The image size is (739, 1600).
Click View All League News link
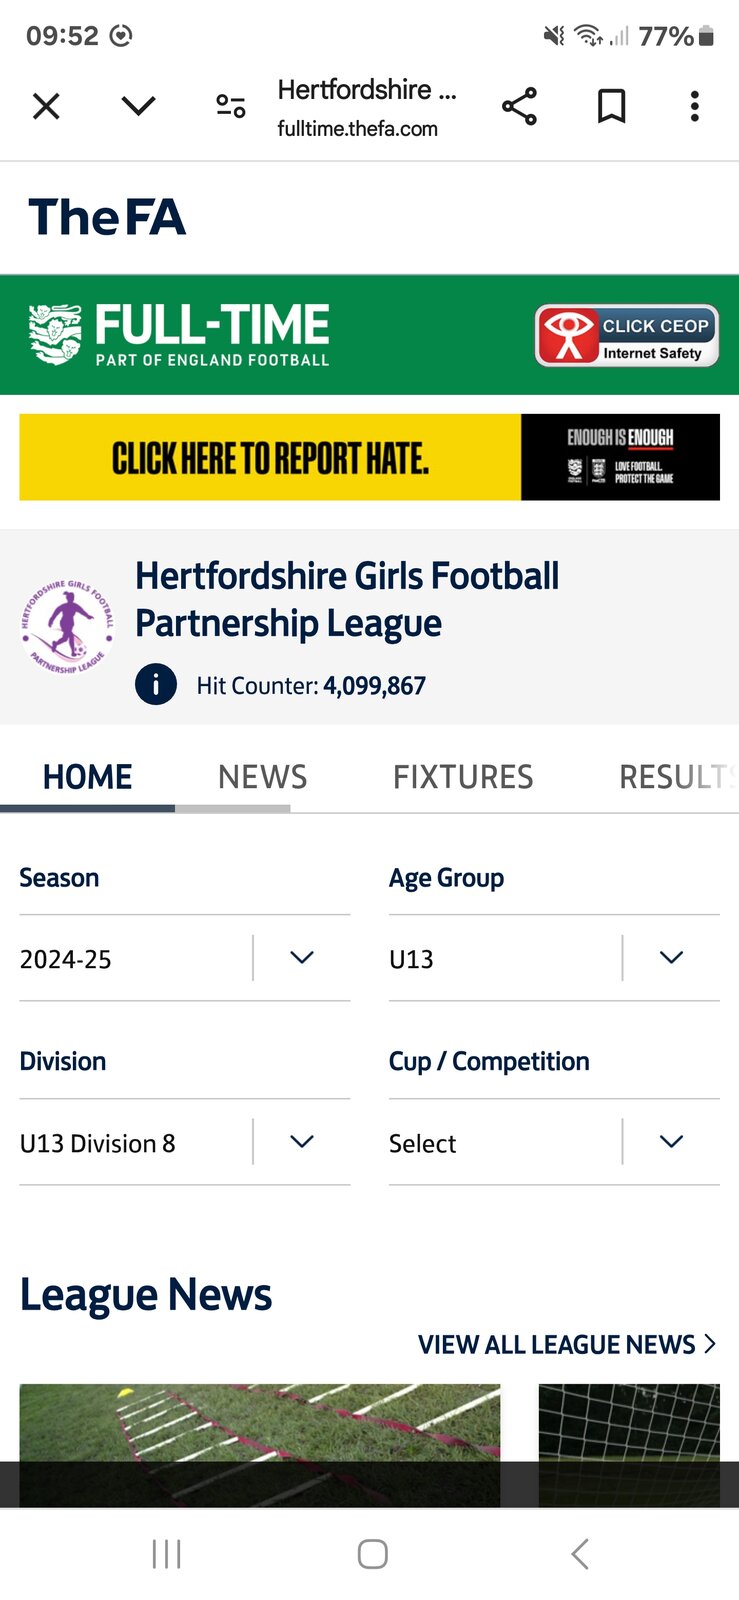(x=566, y=1344)
